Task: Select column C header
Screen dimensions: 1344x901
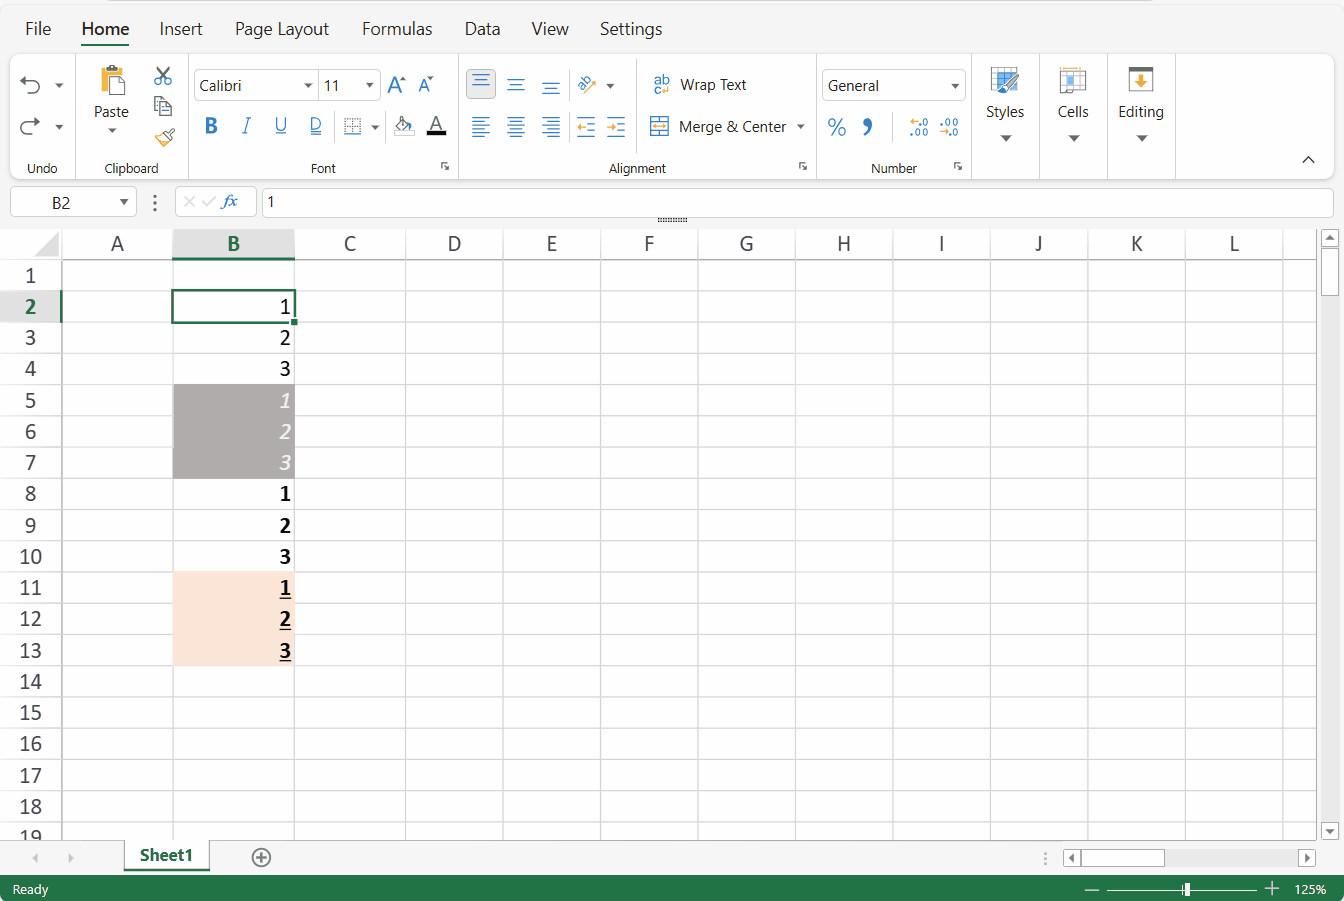Action: [x=350, y=244]
